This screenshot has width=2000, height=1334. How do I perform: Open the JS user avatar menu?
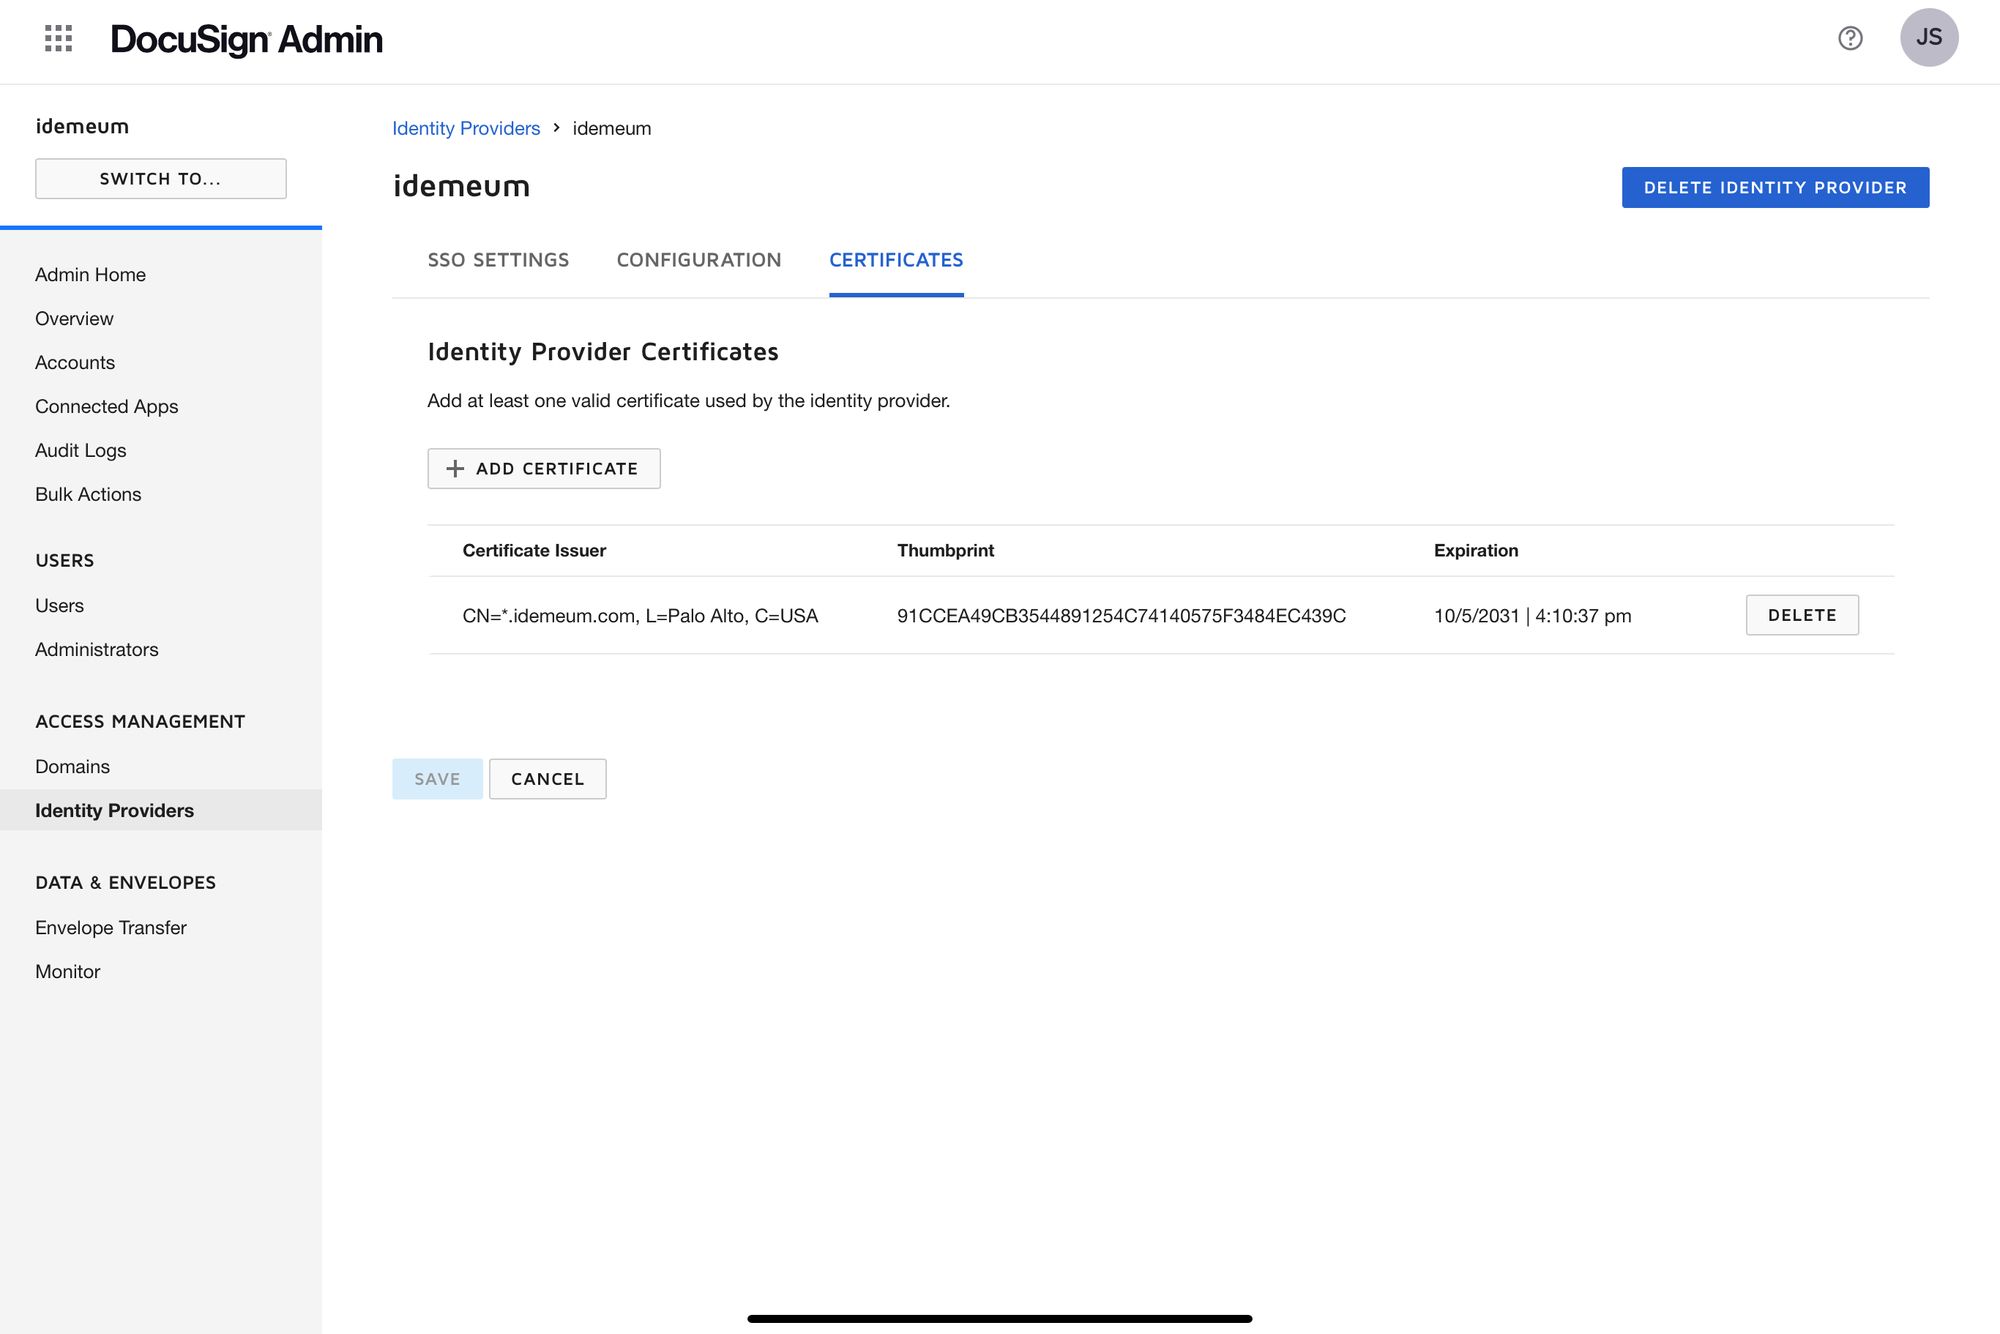[1929, 38]
